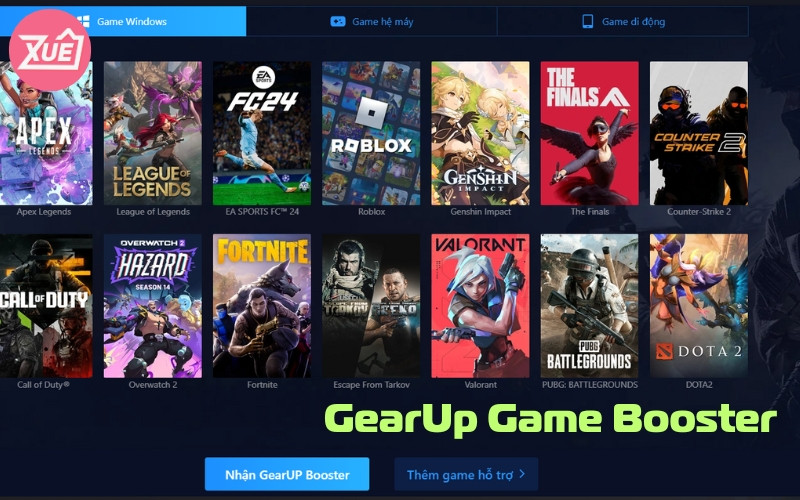The width and height of the screenshot is (800, 500).
Task: Pick The Finals game cover
Action: pos(589,133)
